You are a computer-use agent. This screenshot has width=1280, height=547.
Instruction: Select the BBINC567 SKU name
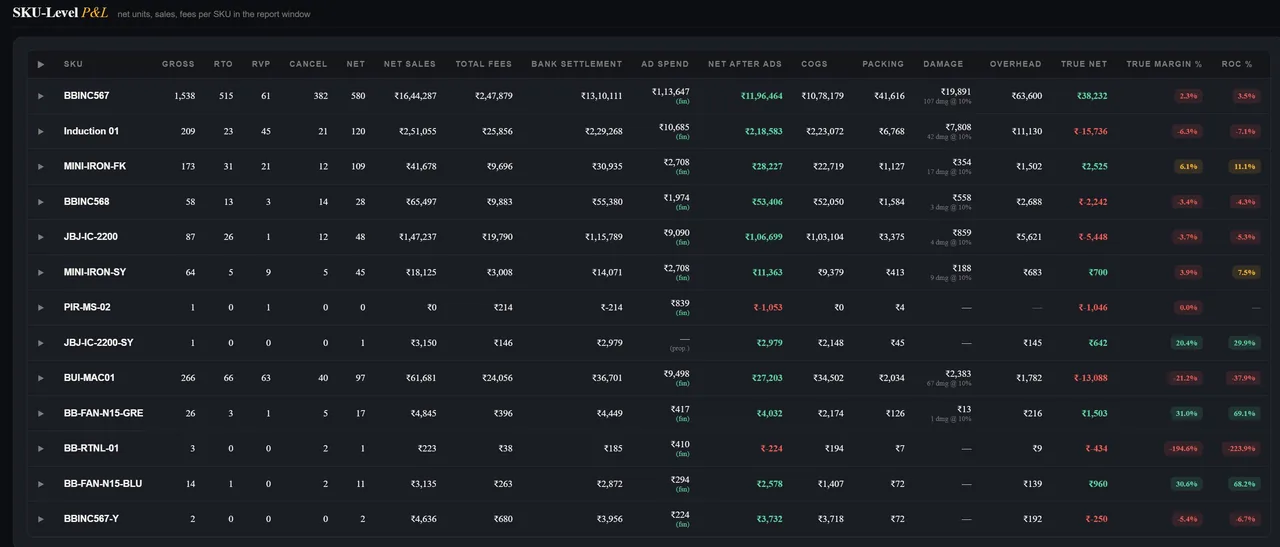point(86,96)
